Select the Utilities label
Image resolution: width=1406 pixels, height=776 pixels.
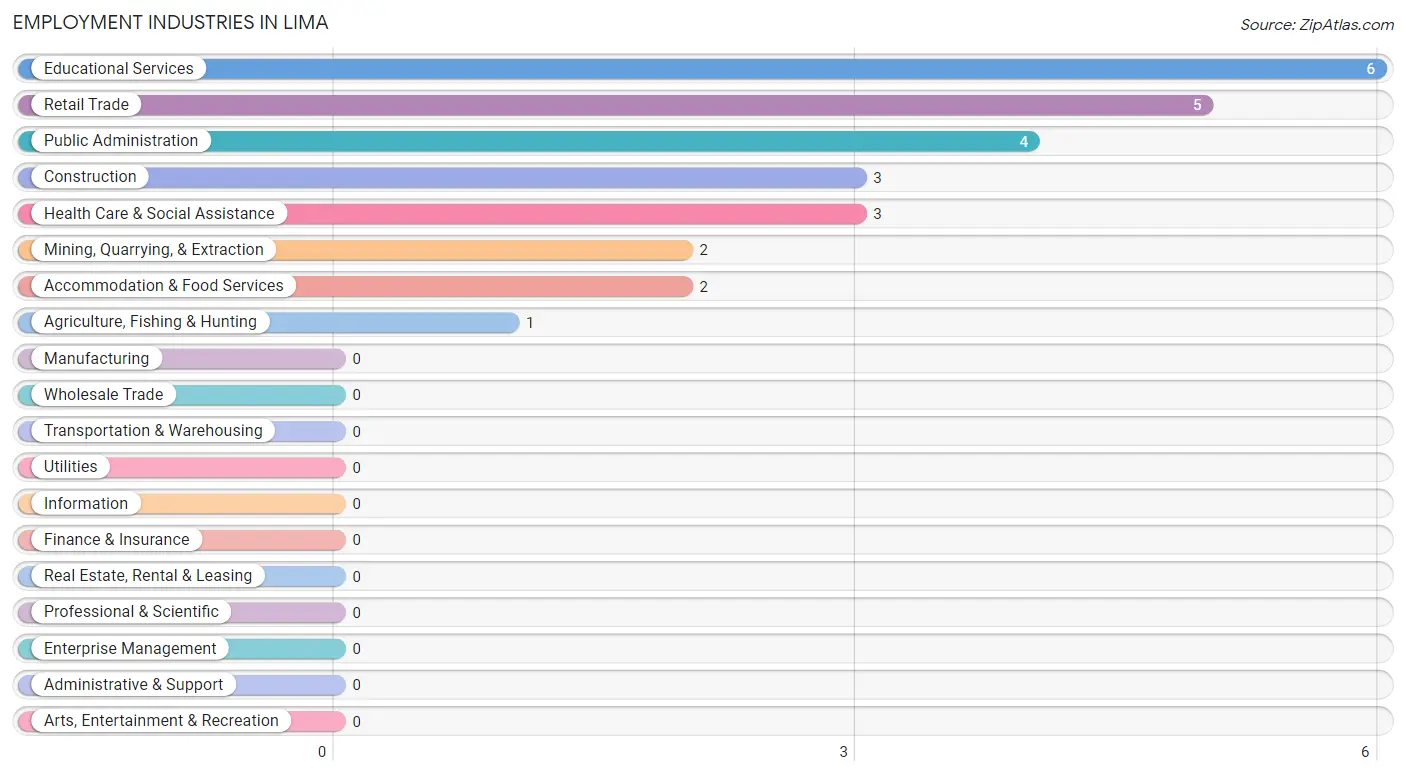click(x=70, y=466)
